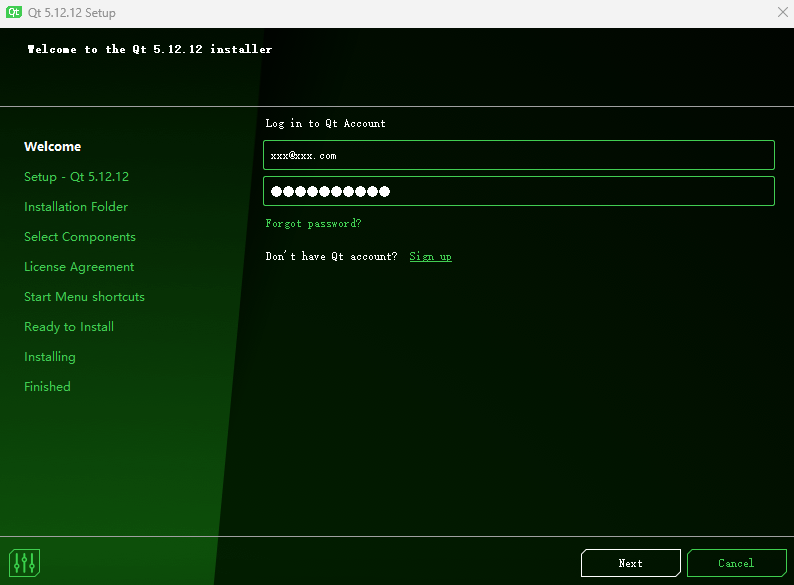The image size is (794, 585).
Task: Select the License Agreement step
Action: (79, 267)
